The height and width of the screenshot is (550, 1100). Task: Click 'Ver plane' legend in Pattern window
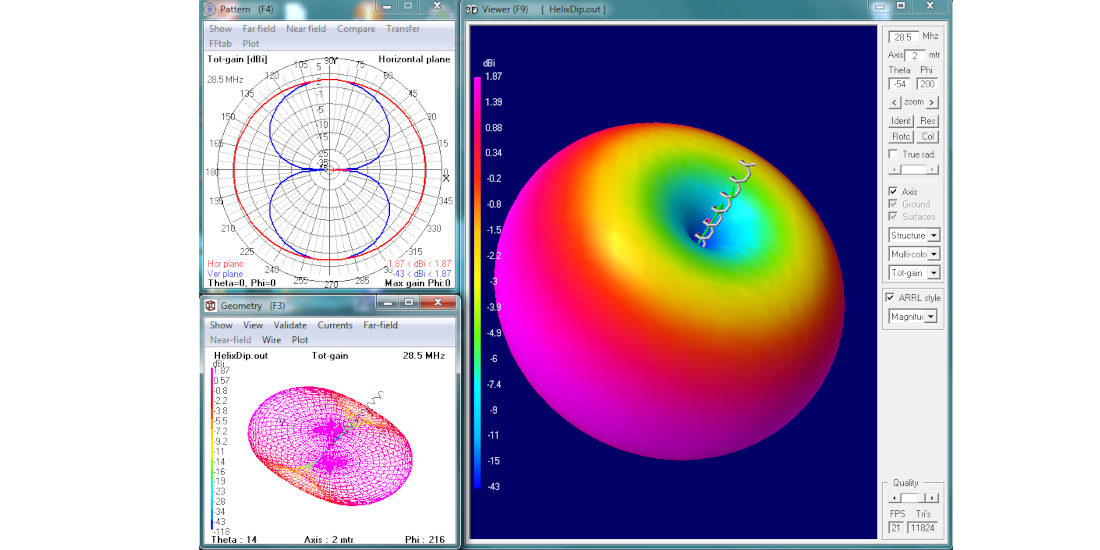click(x=226, y=274)
